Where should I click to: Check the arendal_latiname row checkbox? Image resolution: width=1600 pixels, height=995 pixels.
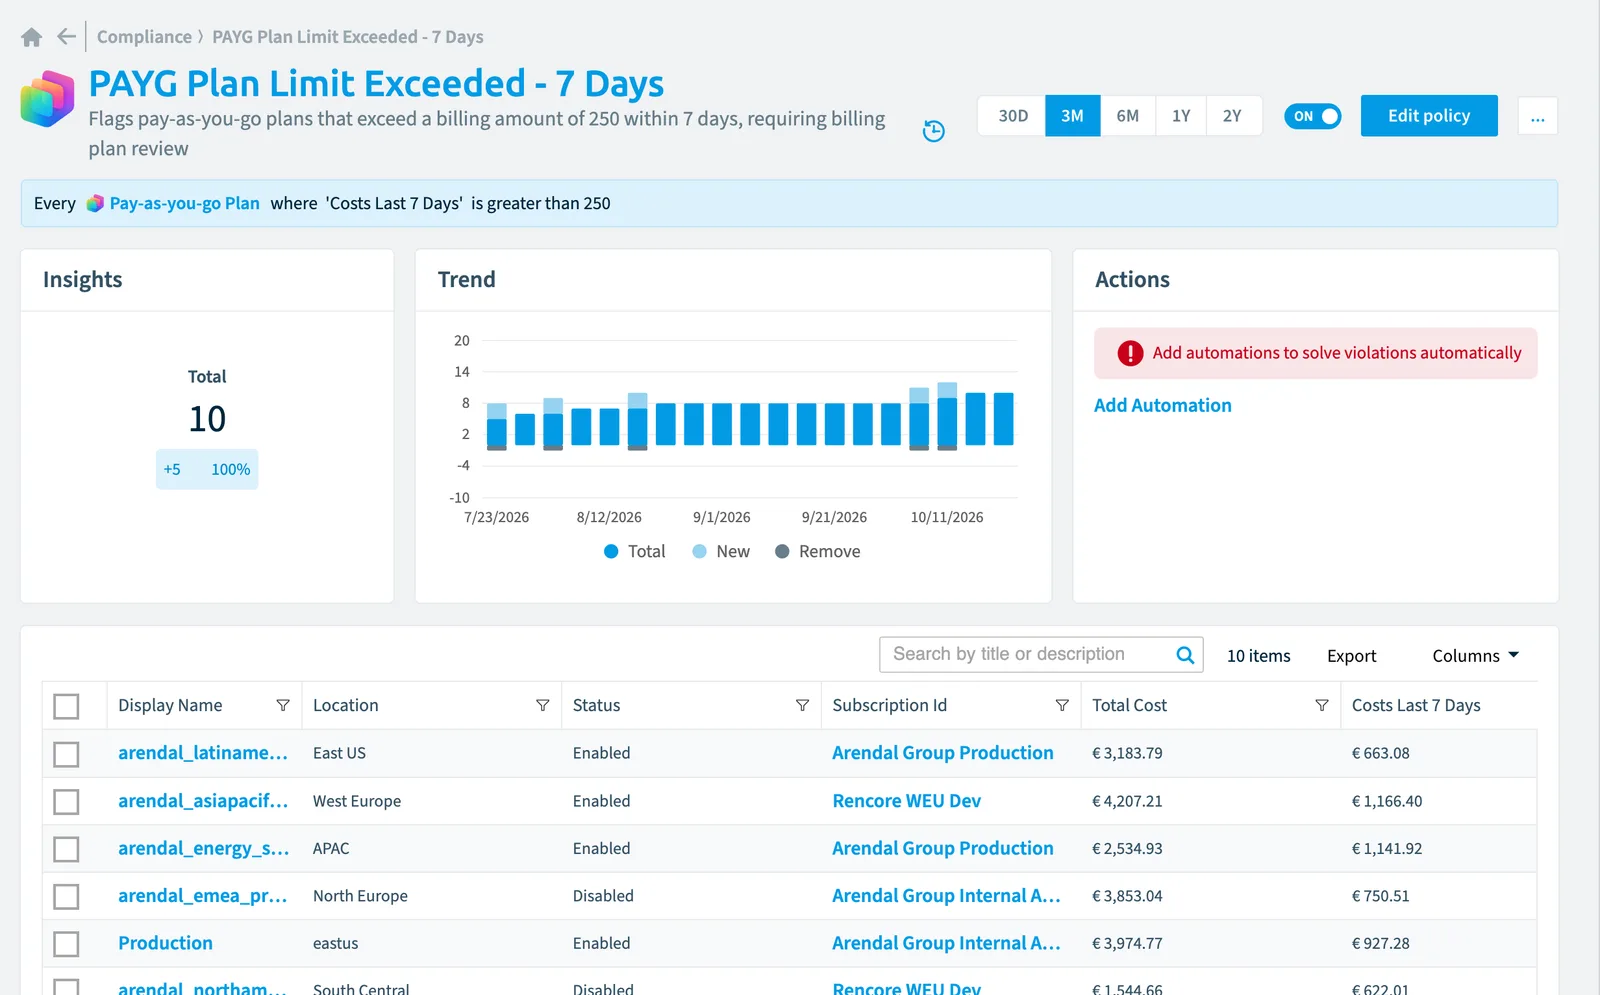tap(66, 754)
